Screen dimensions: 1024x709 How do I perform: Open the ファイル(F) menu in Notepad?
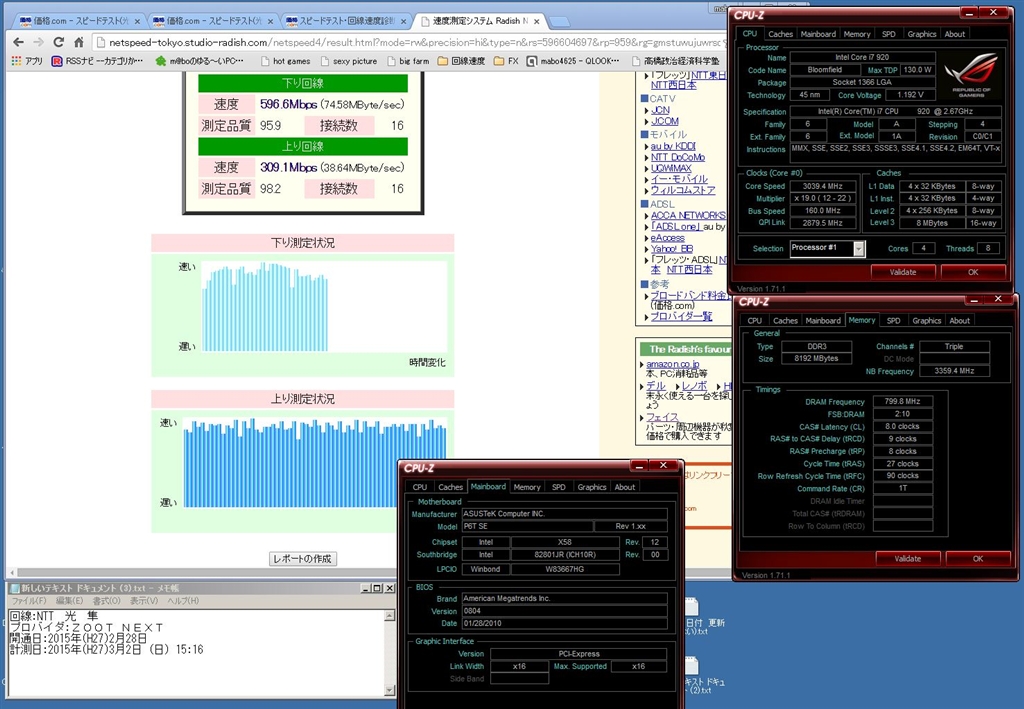click(28, 601)
